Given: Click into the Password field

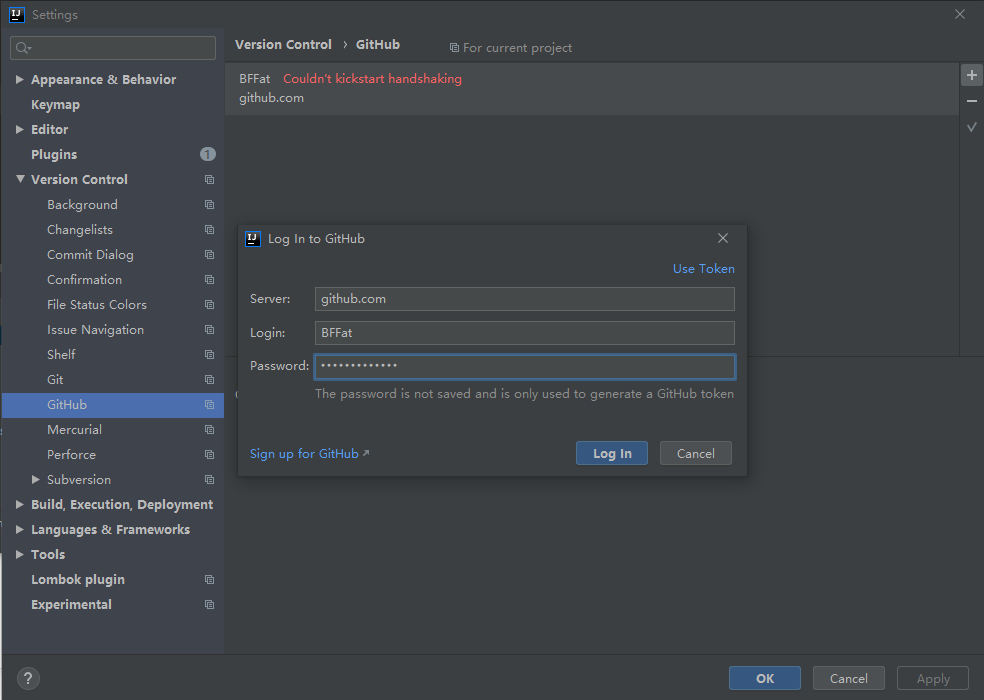Looking at the screenshot, I should (x=525, y=367).
